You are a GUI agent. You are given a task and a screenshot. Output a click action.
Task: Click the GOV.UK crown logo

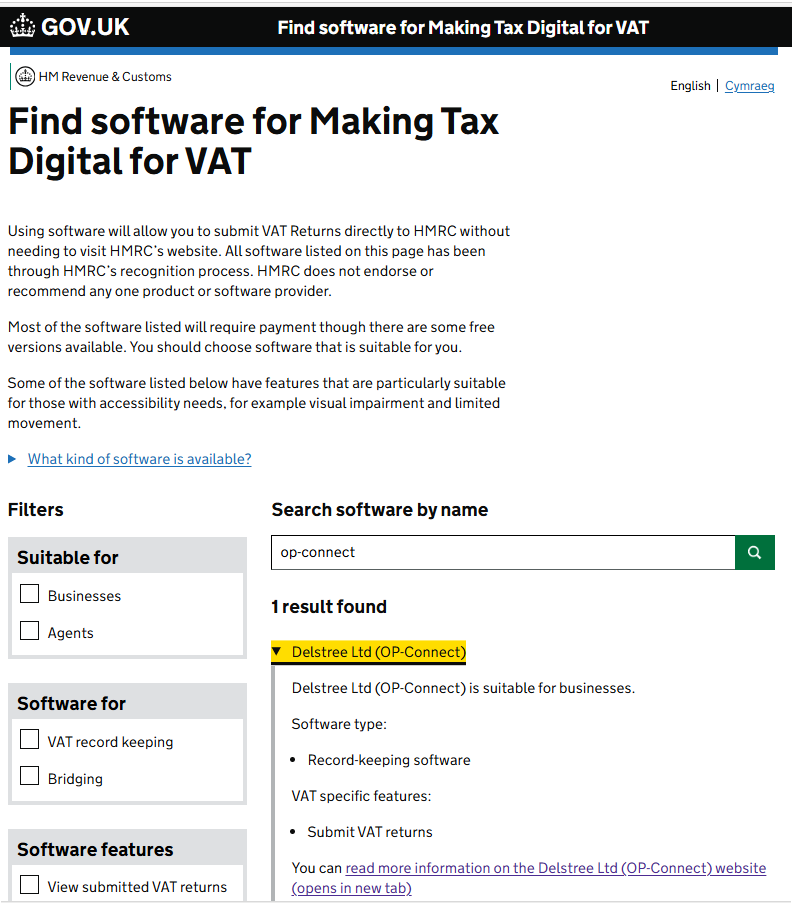coord(23,27)
